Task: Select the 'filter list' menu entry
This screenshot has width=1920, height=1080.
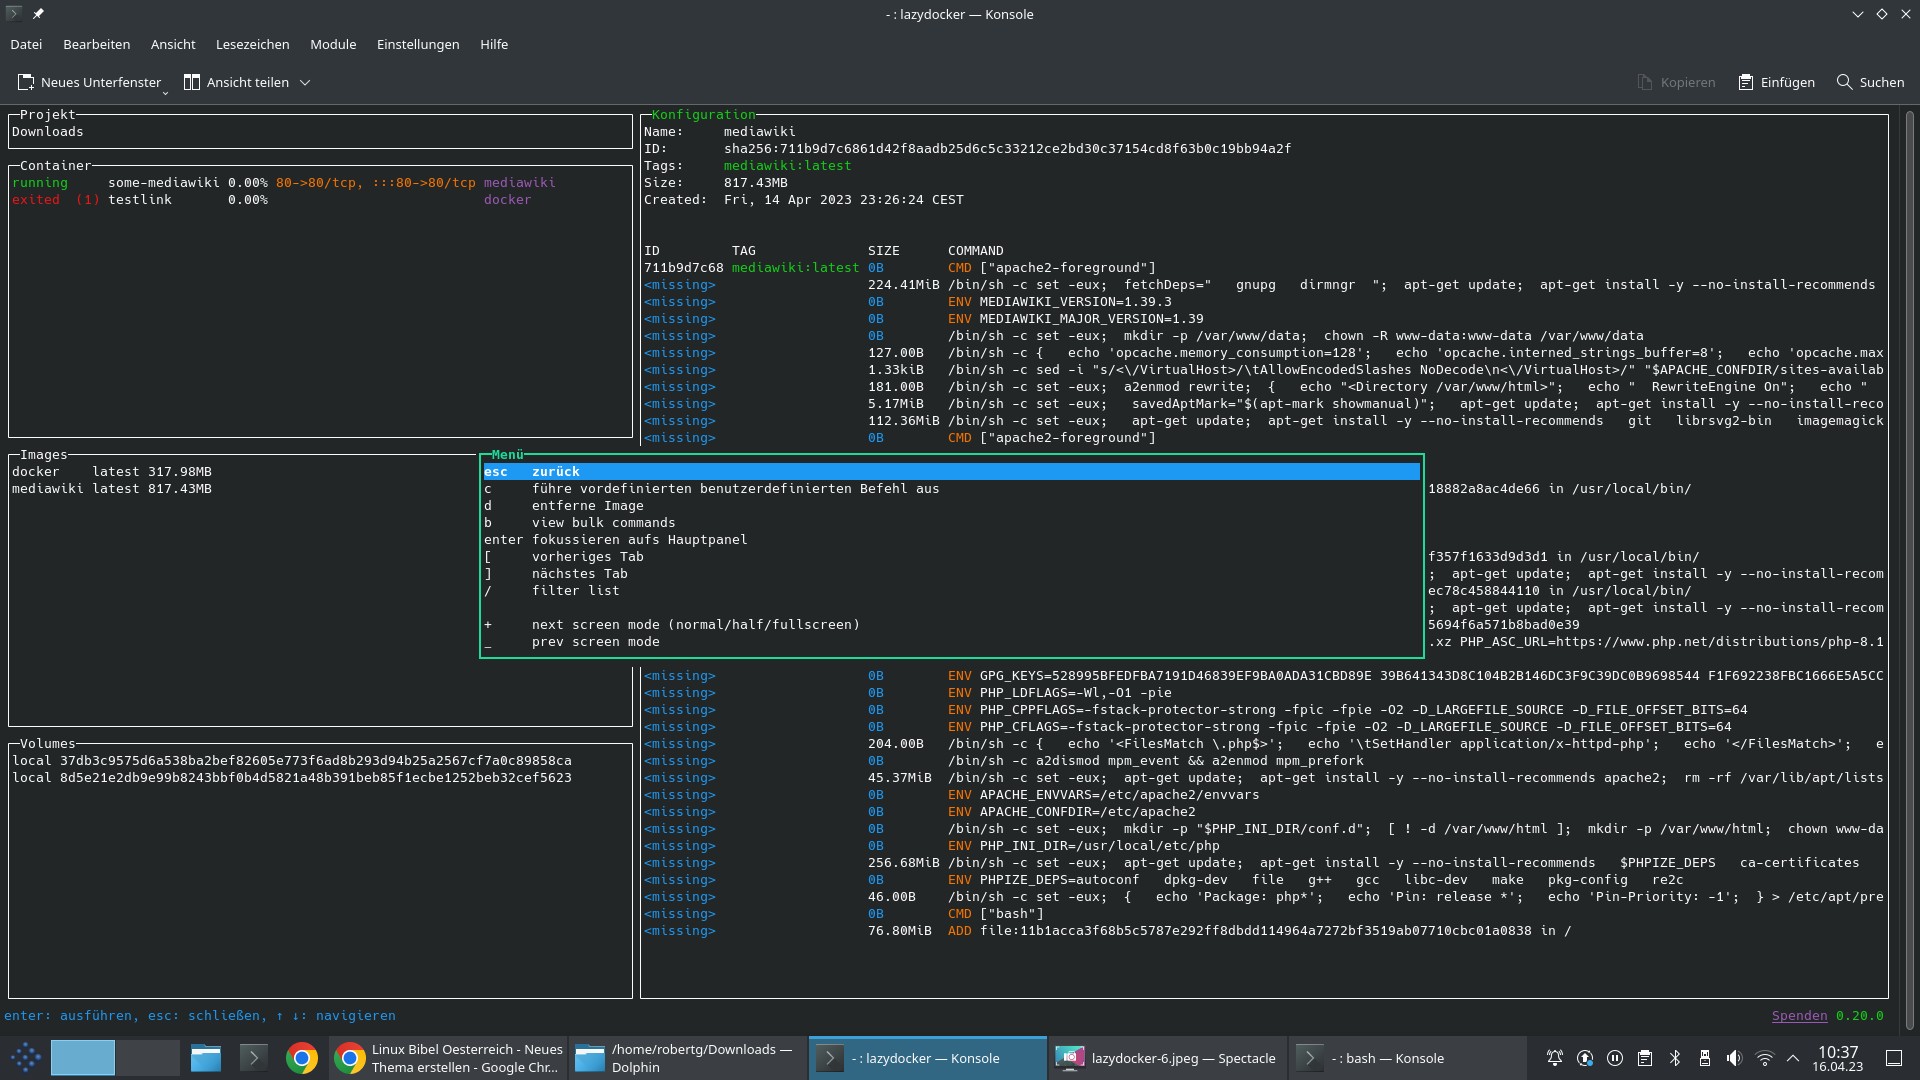Action: 951,590
